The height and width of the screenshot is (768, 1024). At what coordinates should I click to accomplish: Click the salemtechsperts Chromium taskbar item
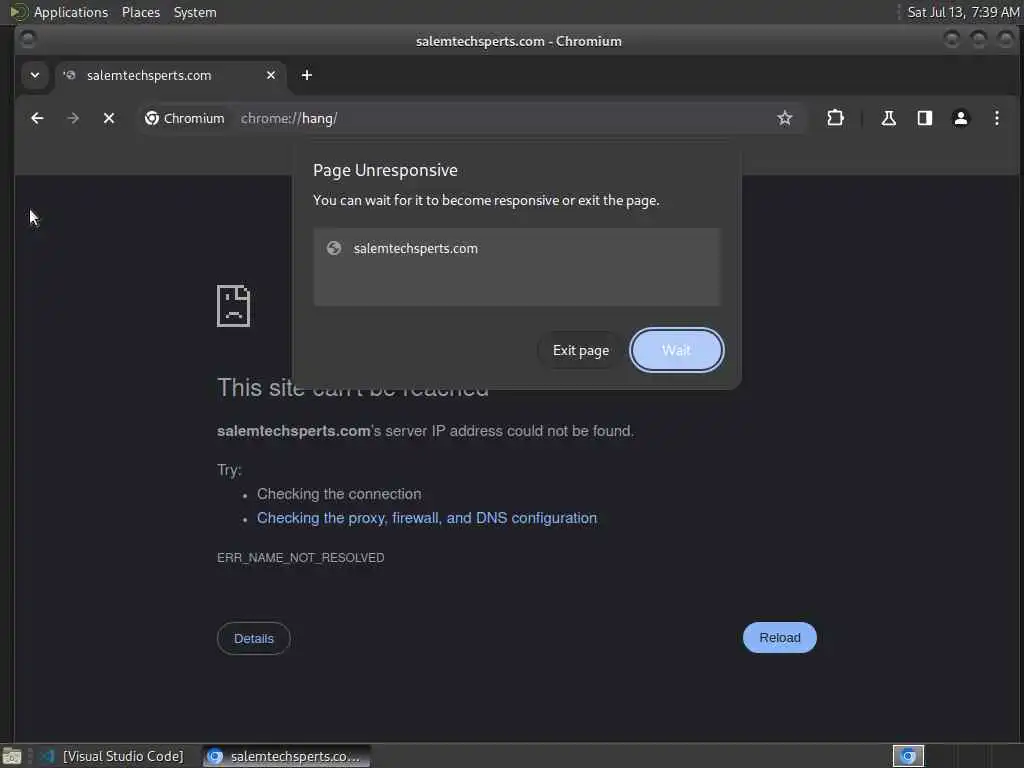point(286,756)
